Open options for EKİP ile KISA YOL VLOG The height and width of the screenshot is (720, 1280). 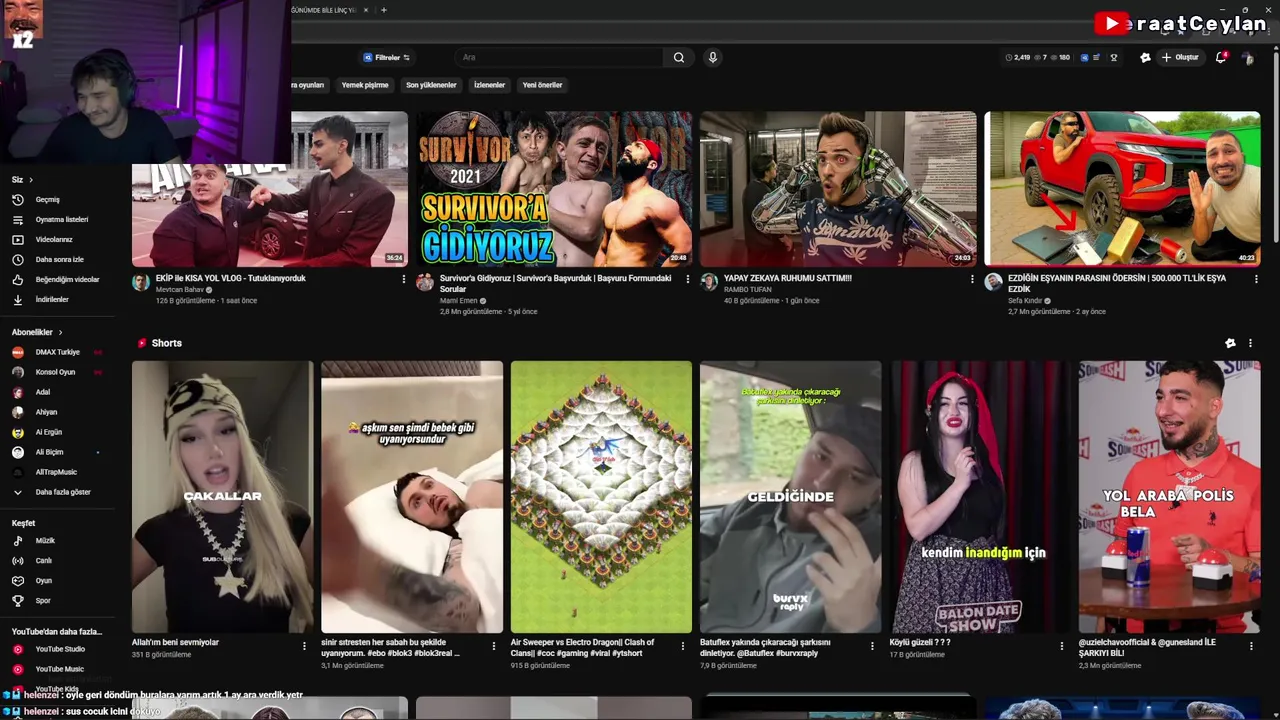tap(404, 279)
